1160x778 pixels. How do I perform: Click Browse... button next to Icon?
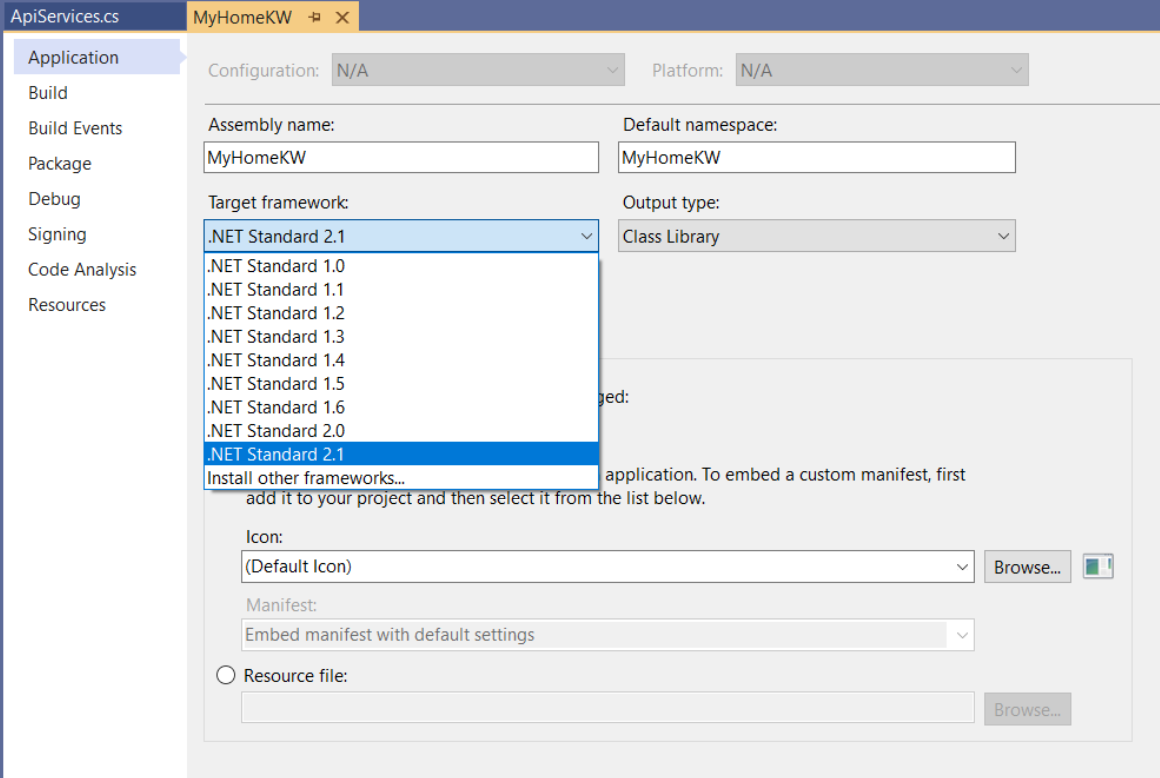(x=1027, y=567)
